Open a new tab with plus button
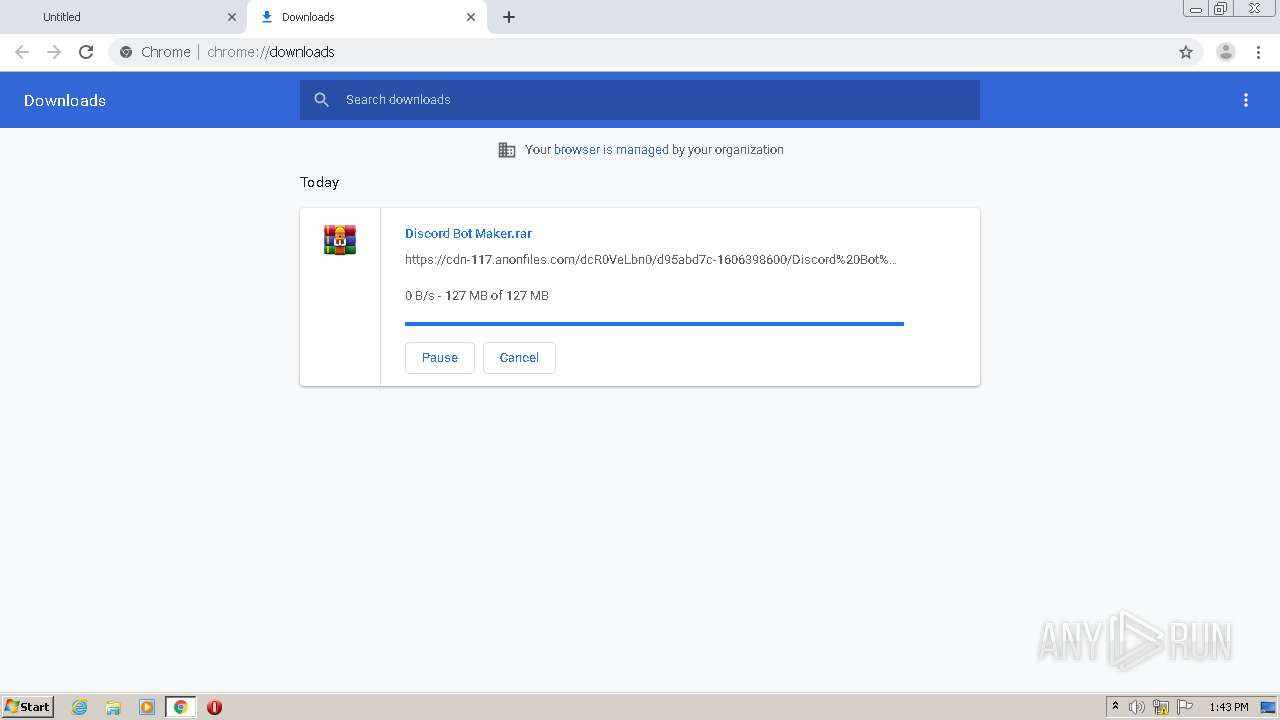This screenshot has width=1280, height=720. [x=509, y=17]
